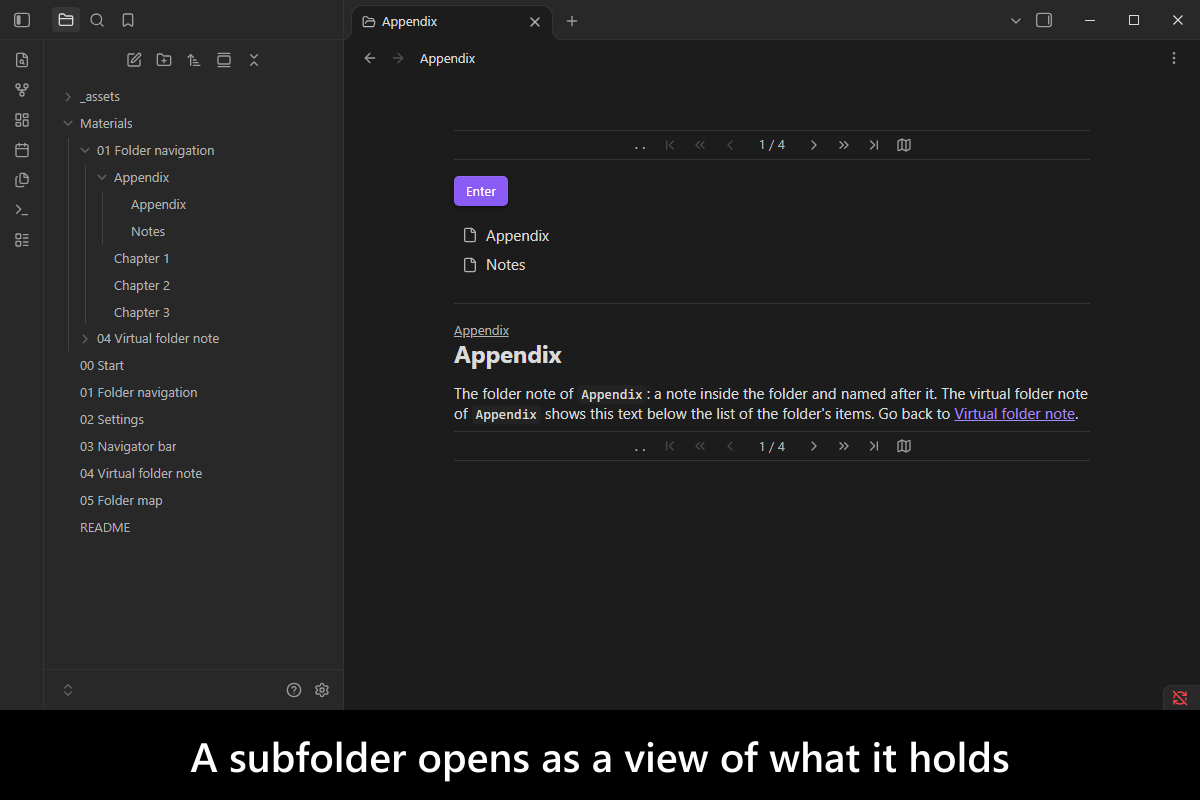Collapse the Appendix folder in tree
The image size is (1200, 800).
click(102, 178)
